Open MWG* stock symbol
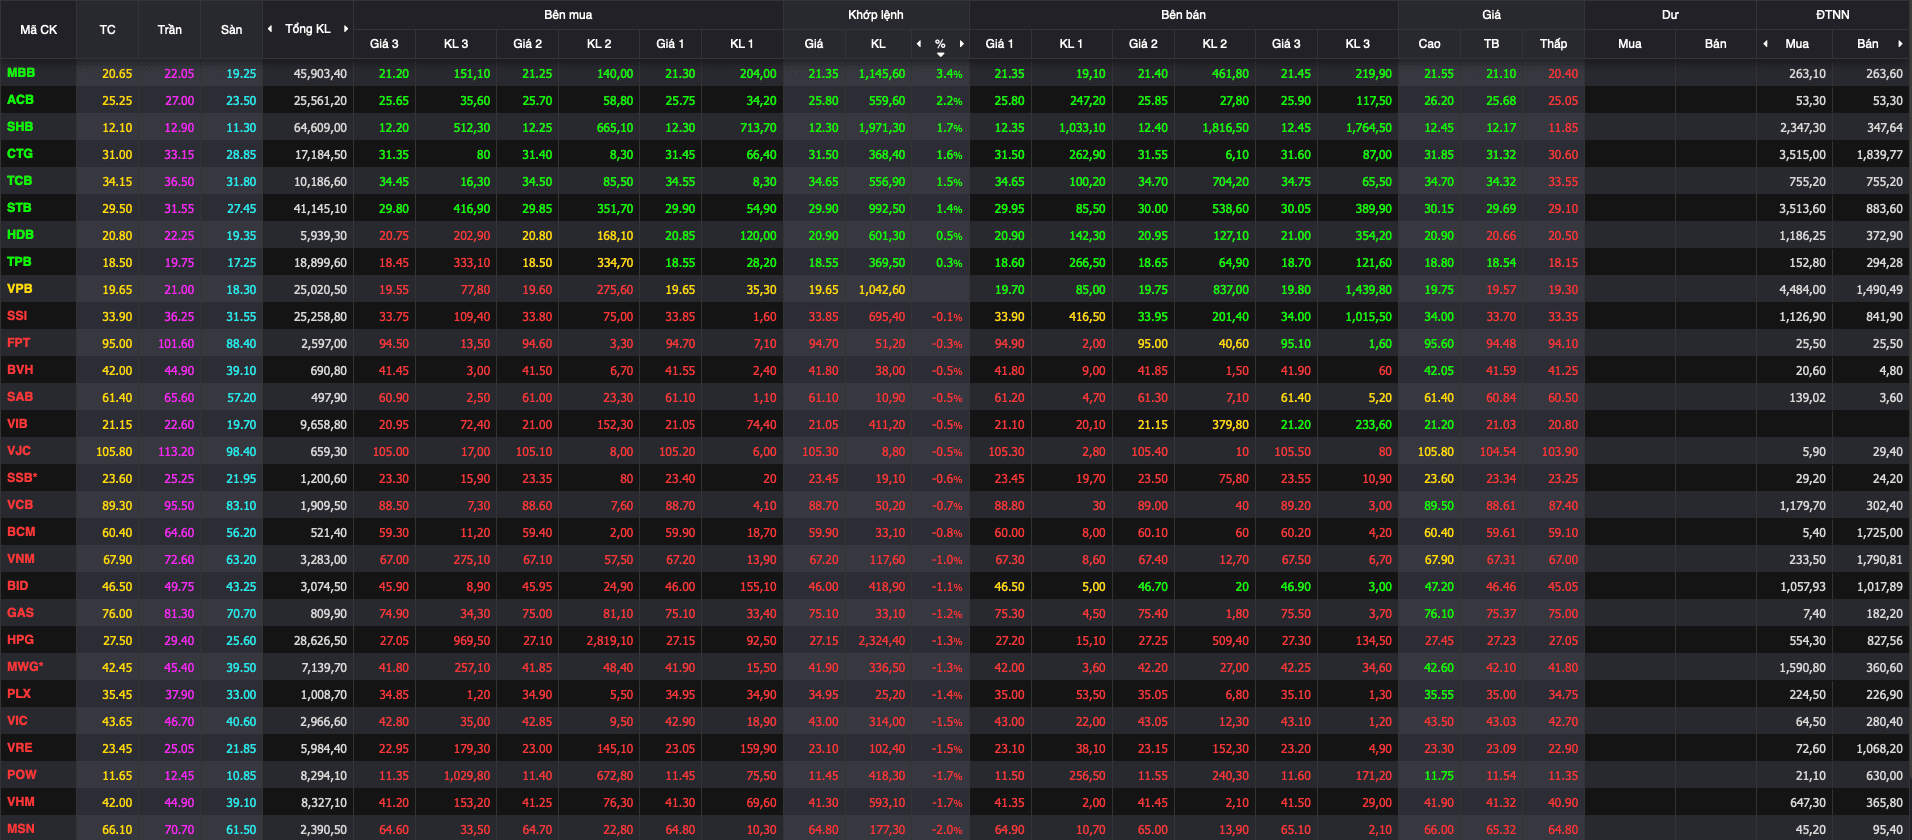Viewport: 1912px width, 840px height. point(25,667)
